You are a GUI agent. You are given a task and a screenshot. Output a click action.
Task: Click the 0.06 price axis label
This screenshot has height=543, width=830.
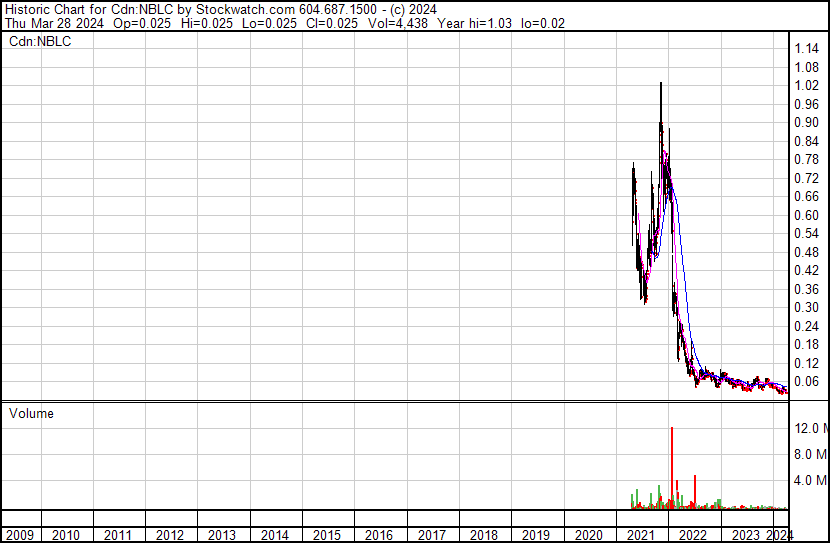806,381
